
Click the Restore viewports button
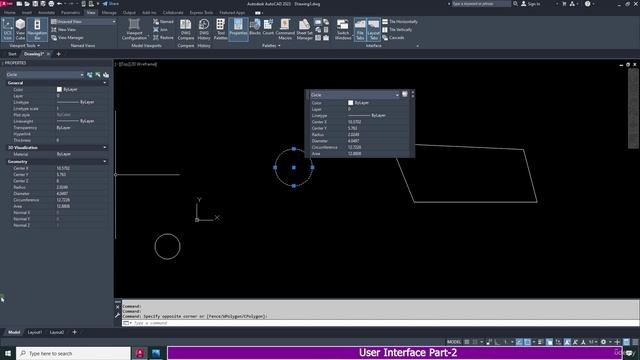[163, 38]
